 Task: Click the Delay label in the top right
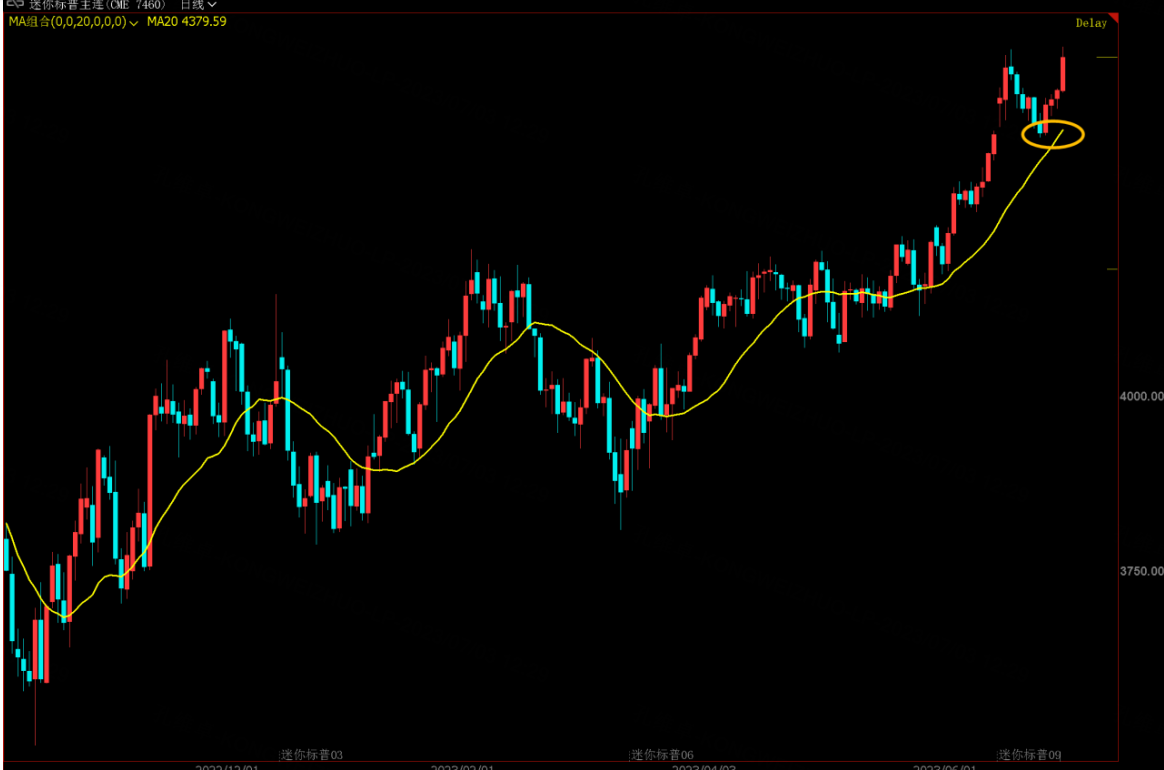pos(1091,23)
